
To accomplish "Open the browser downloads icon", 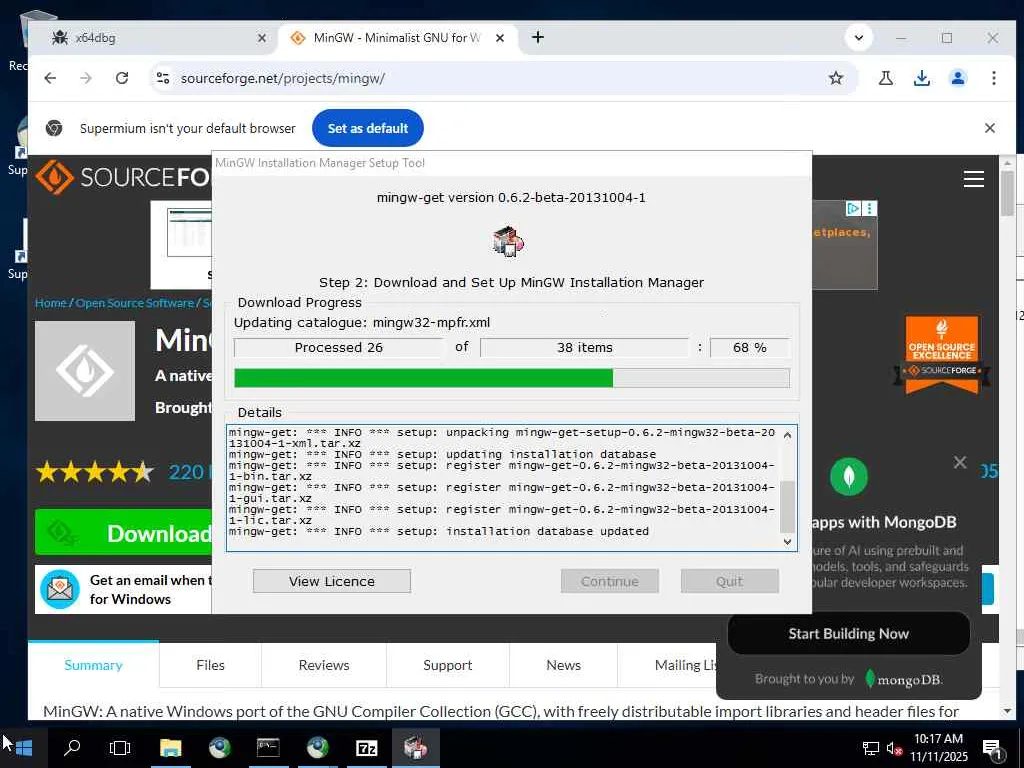I will point(921,78).
